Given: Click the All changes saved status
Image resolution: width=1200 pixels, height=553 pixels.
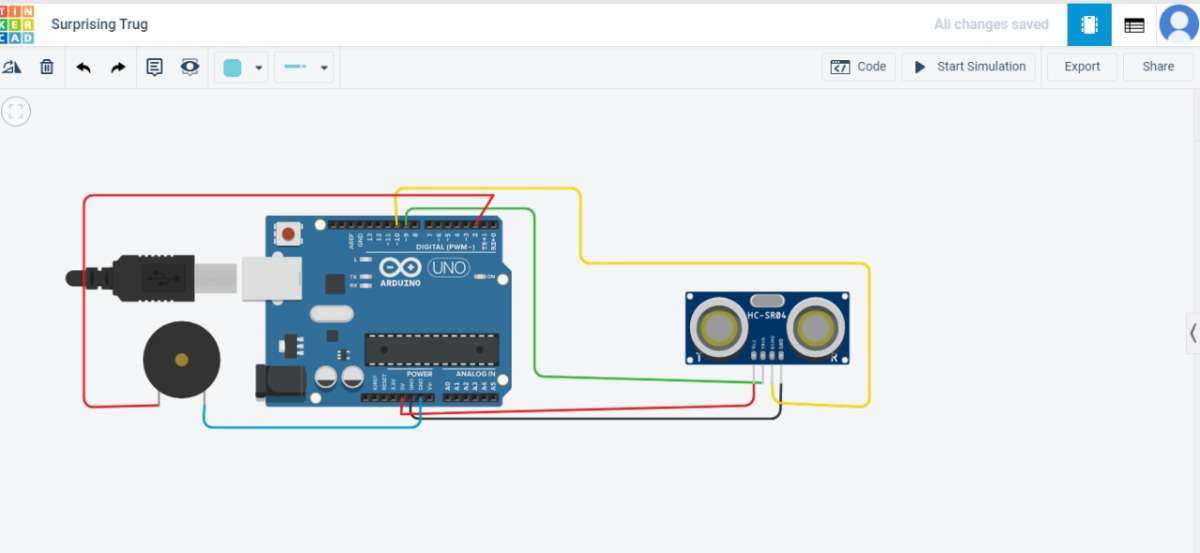Looking at the screenshot, I should click(991, 24).
